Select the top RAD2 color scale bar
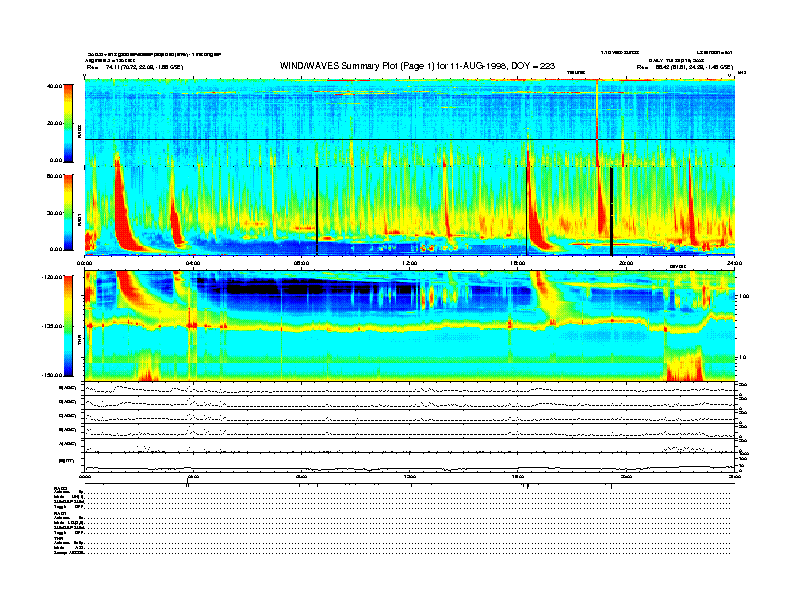 [x=68, y=123]
